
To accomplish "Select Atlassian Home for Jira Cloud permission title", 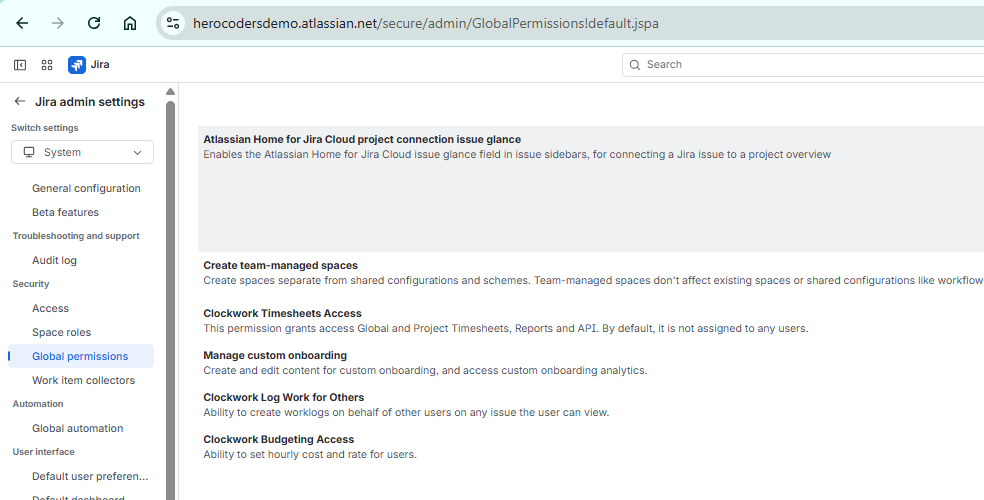I will pos(362,139).
